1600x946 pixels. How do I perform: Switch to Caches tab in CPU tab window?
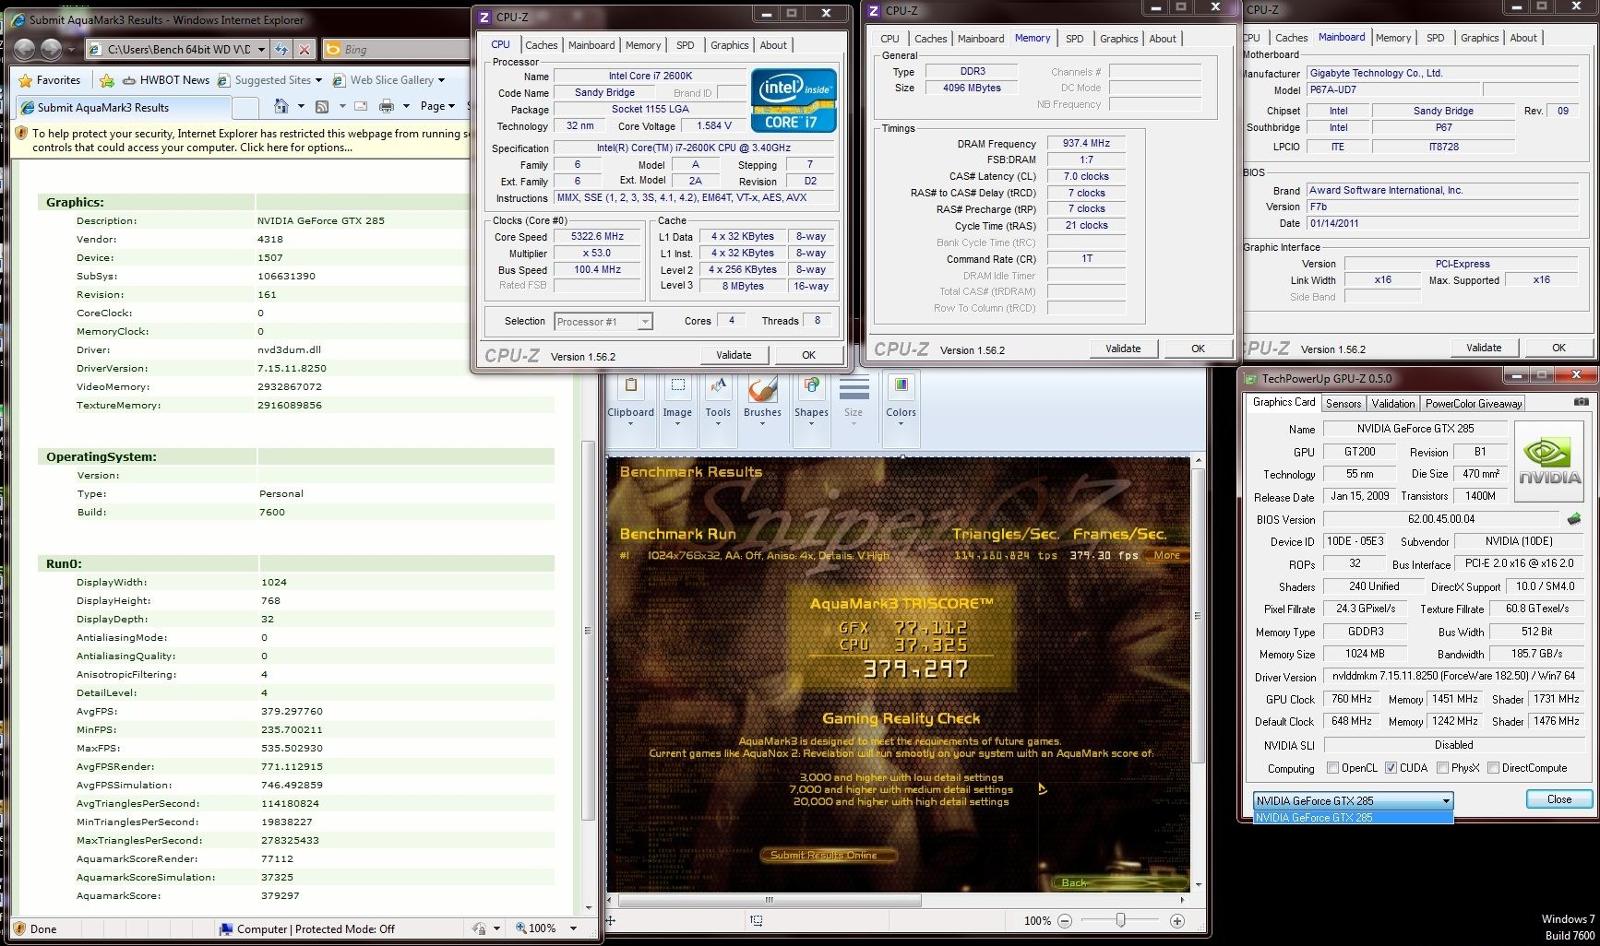point(541,45)
